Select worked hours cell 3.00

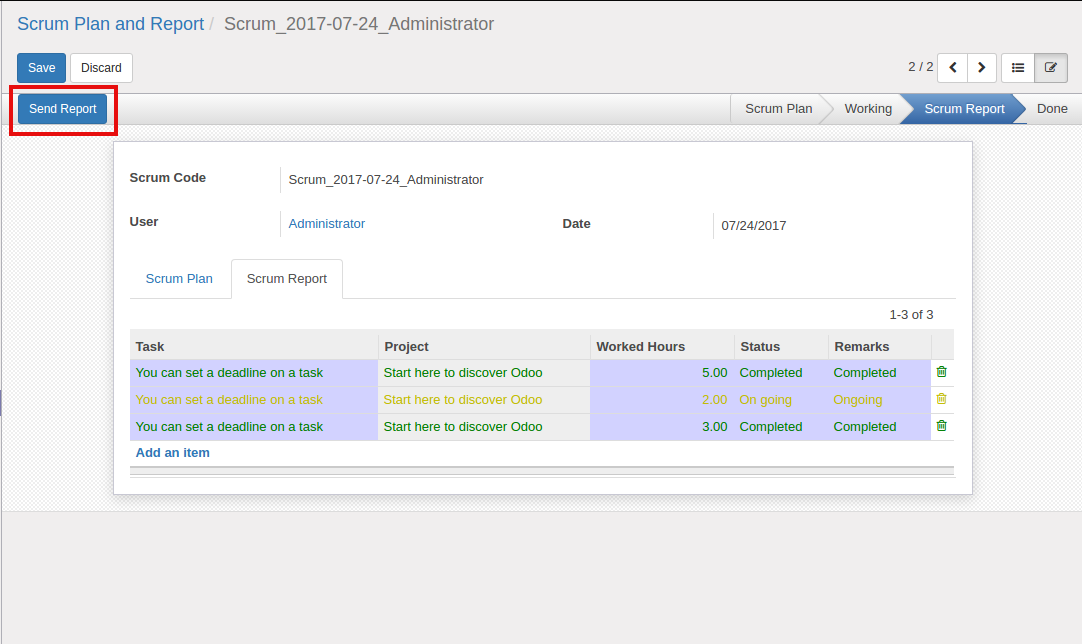click(662, 427)
